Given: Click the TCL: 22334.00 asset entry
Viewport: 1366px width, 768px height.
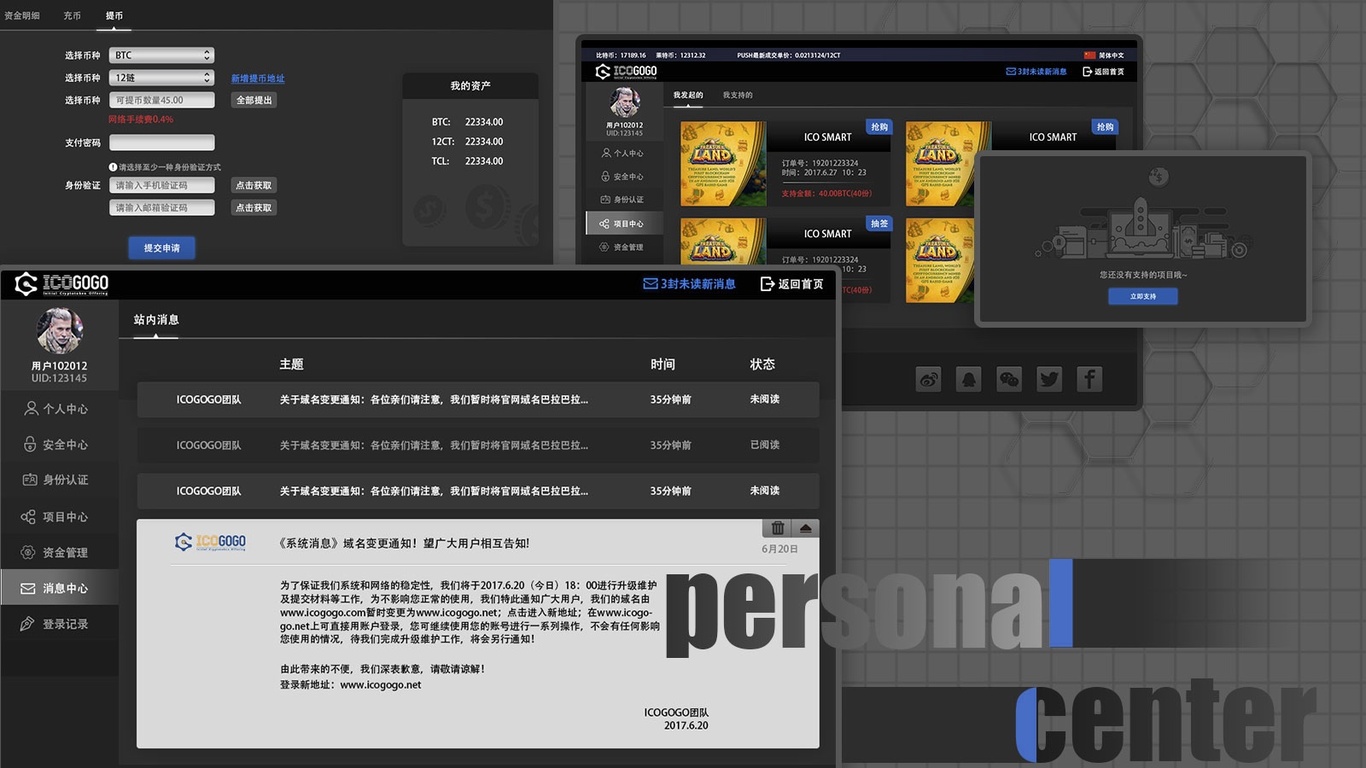Looking at the screenshot, I should point(467,161).
